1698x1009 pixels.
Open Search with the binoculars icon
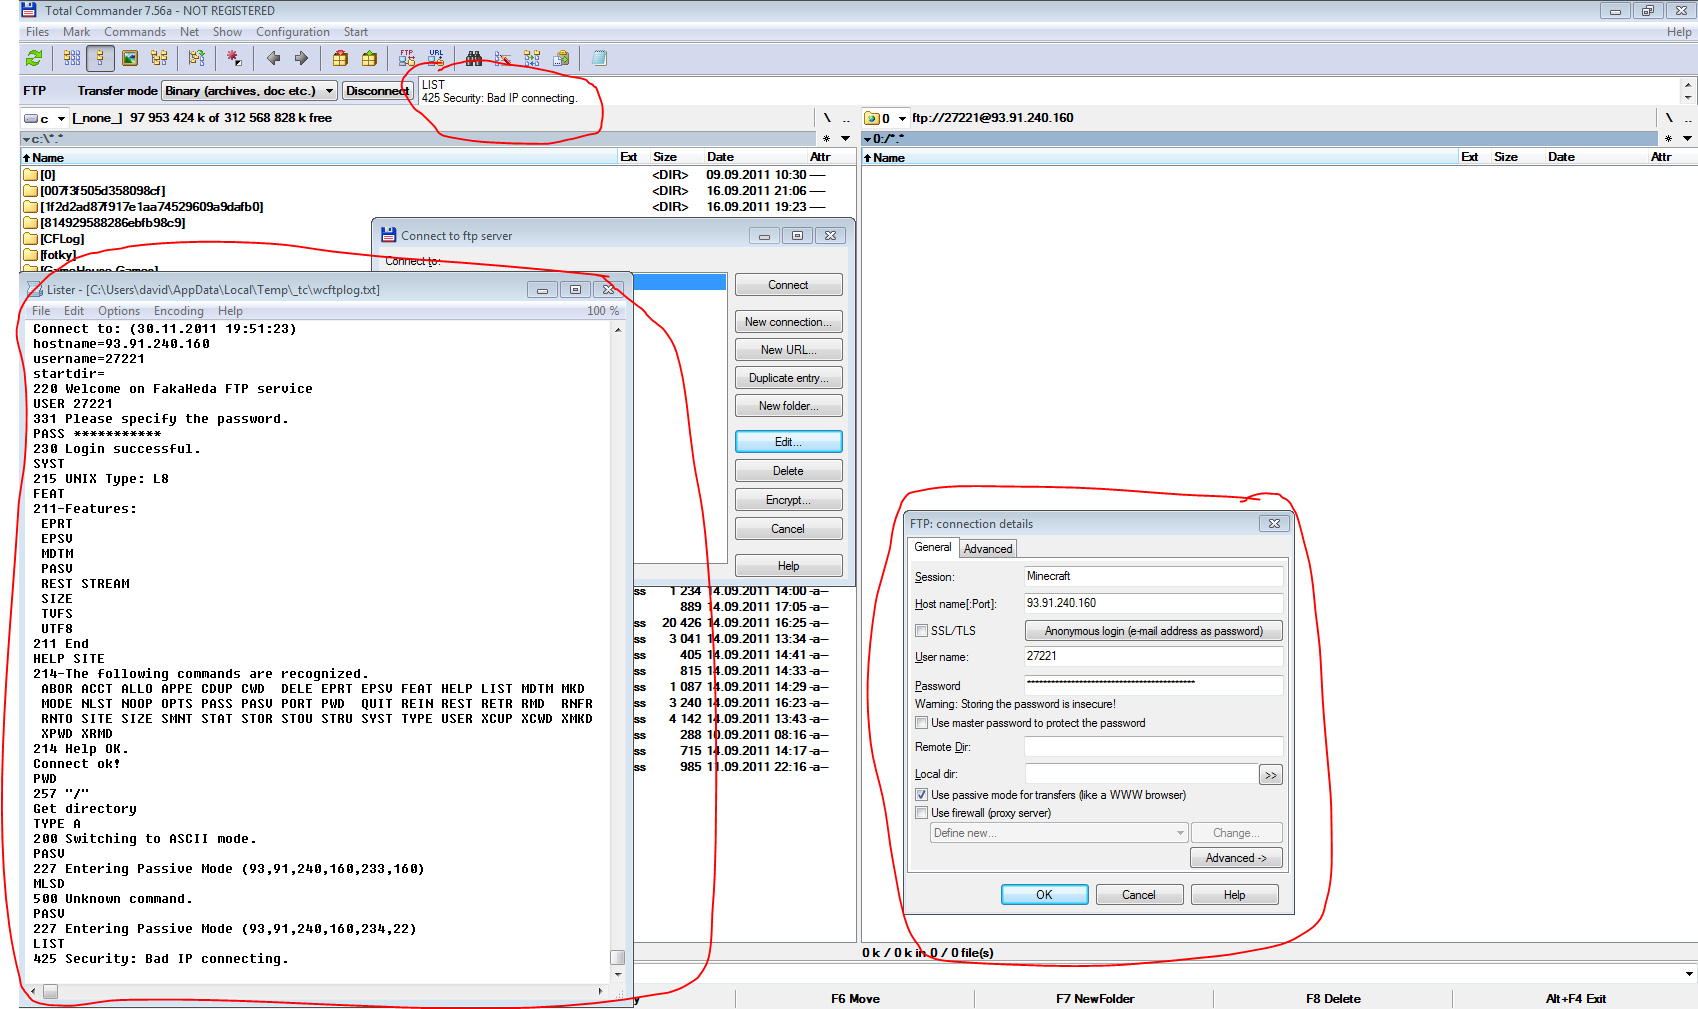coord(474,59)
